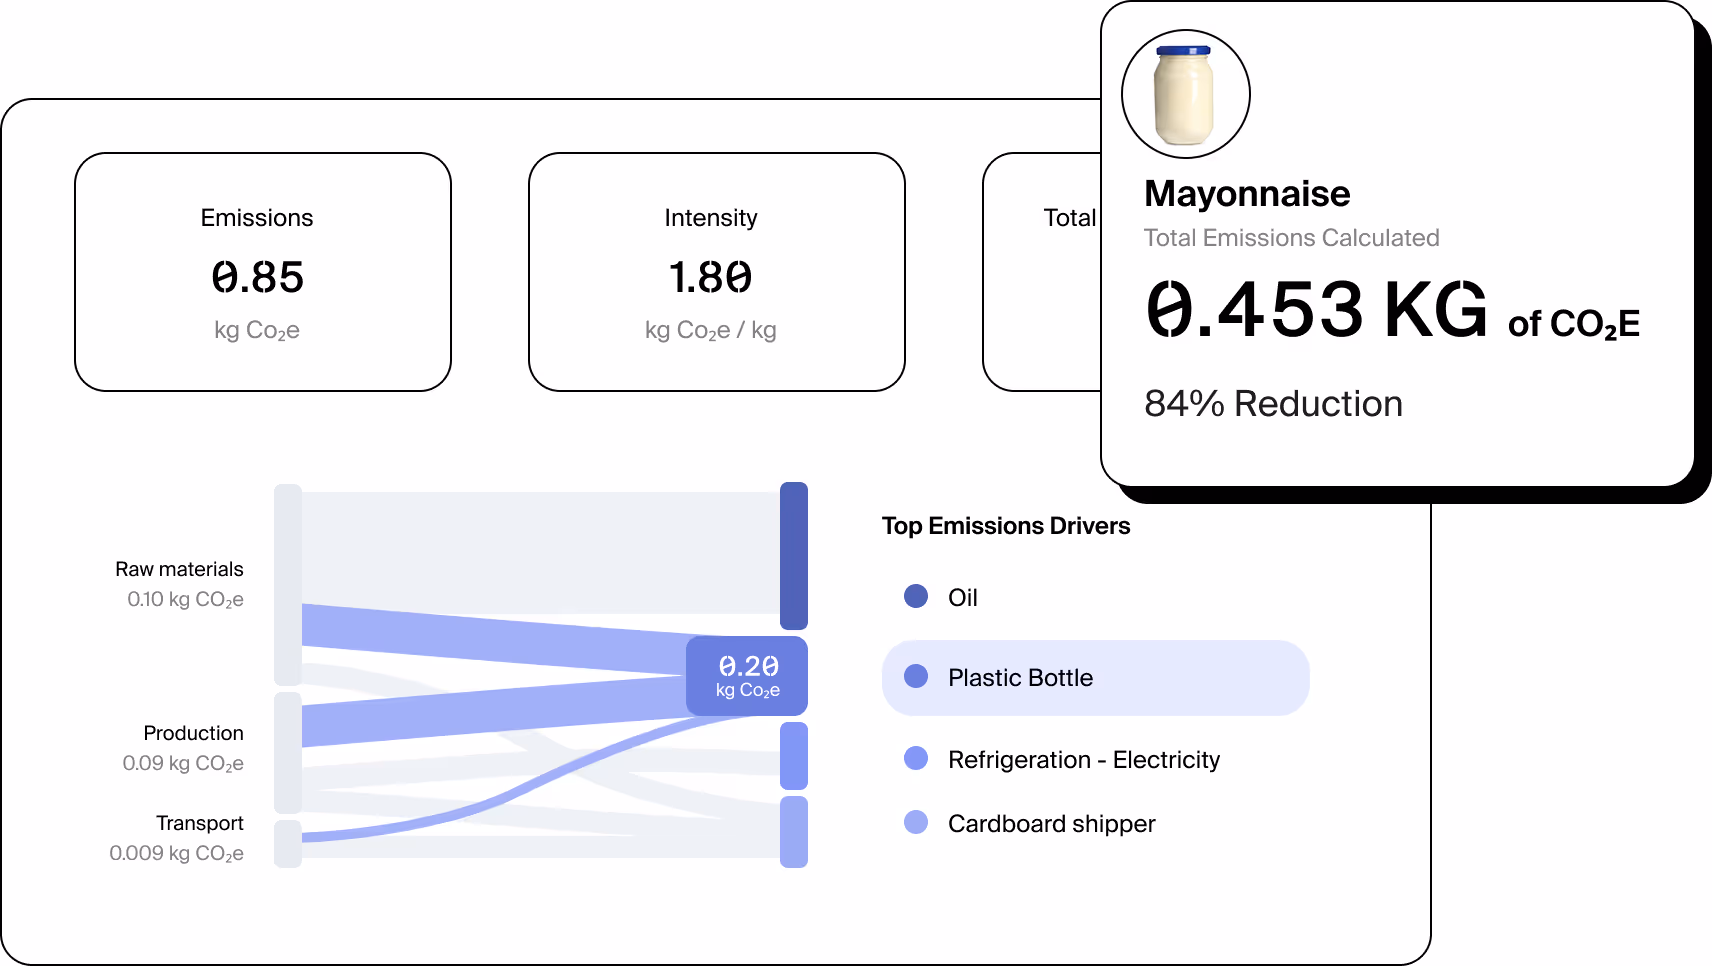Open the Emissions 0.85 metric card
1712x966 pixels.
pyautogui.click(x=263, y=272)
